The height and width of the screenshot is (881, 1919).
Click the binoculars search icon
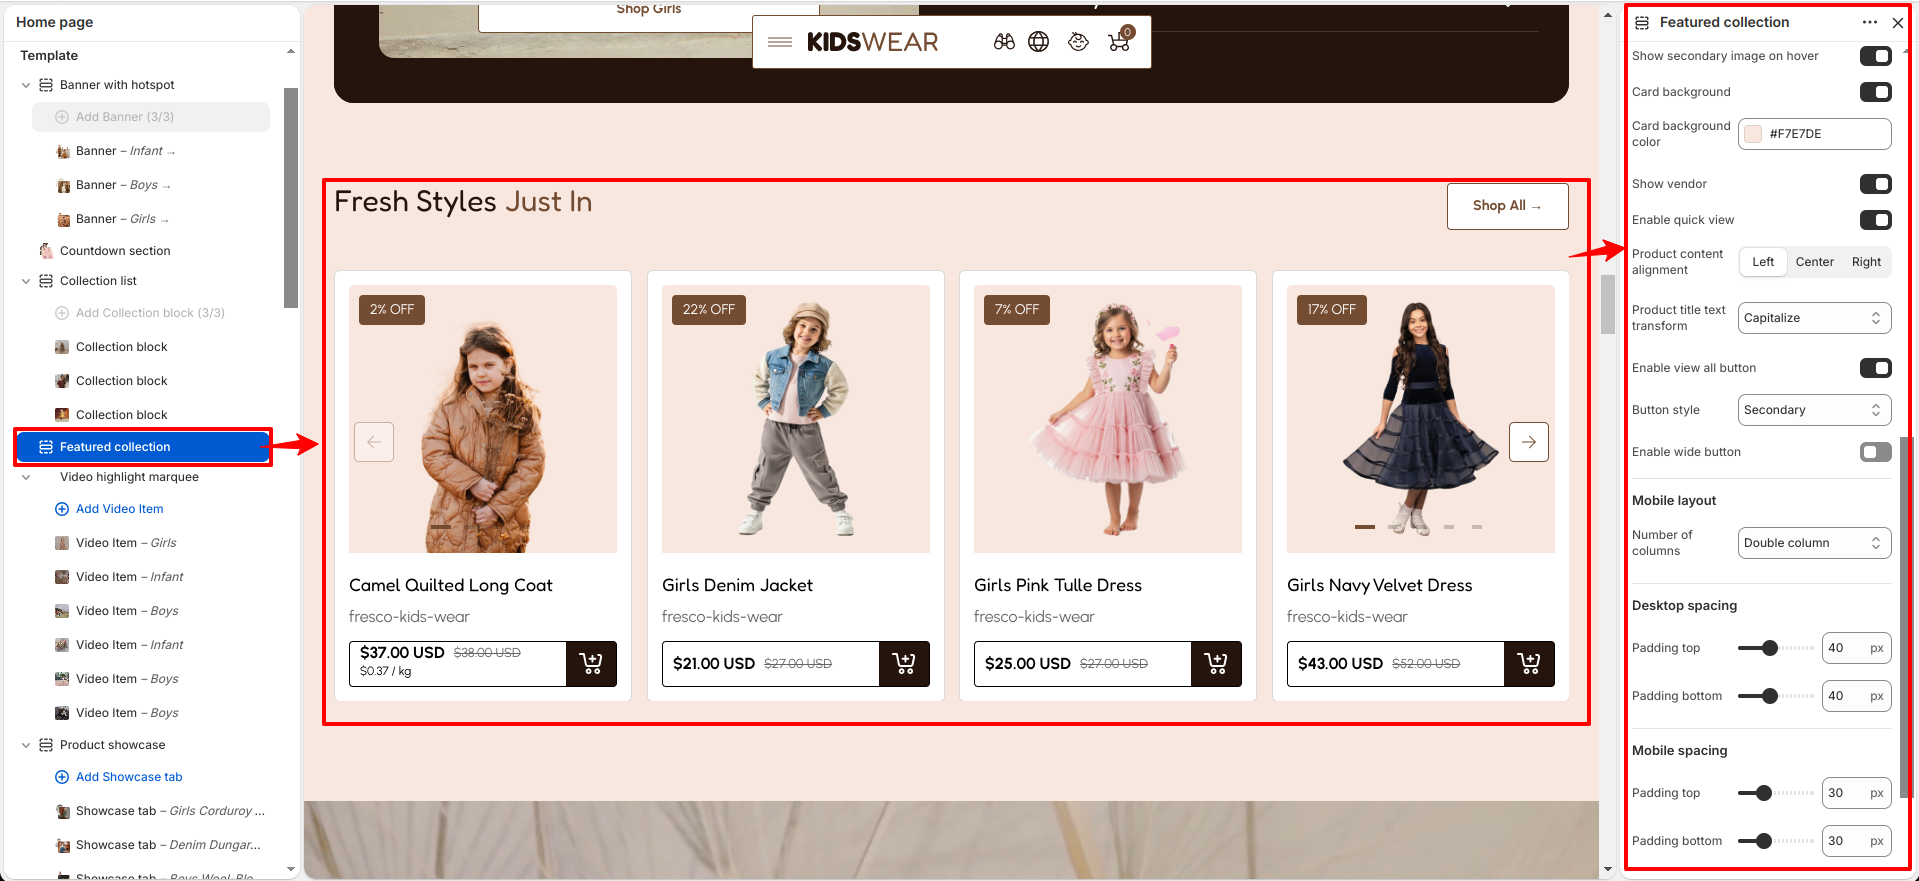pyautogui.click(x=1004, y=42)
